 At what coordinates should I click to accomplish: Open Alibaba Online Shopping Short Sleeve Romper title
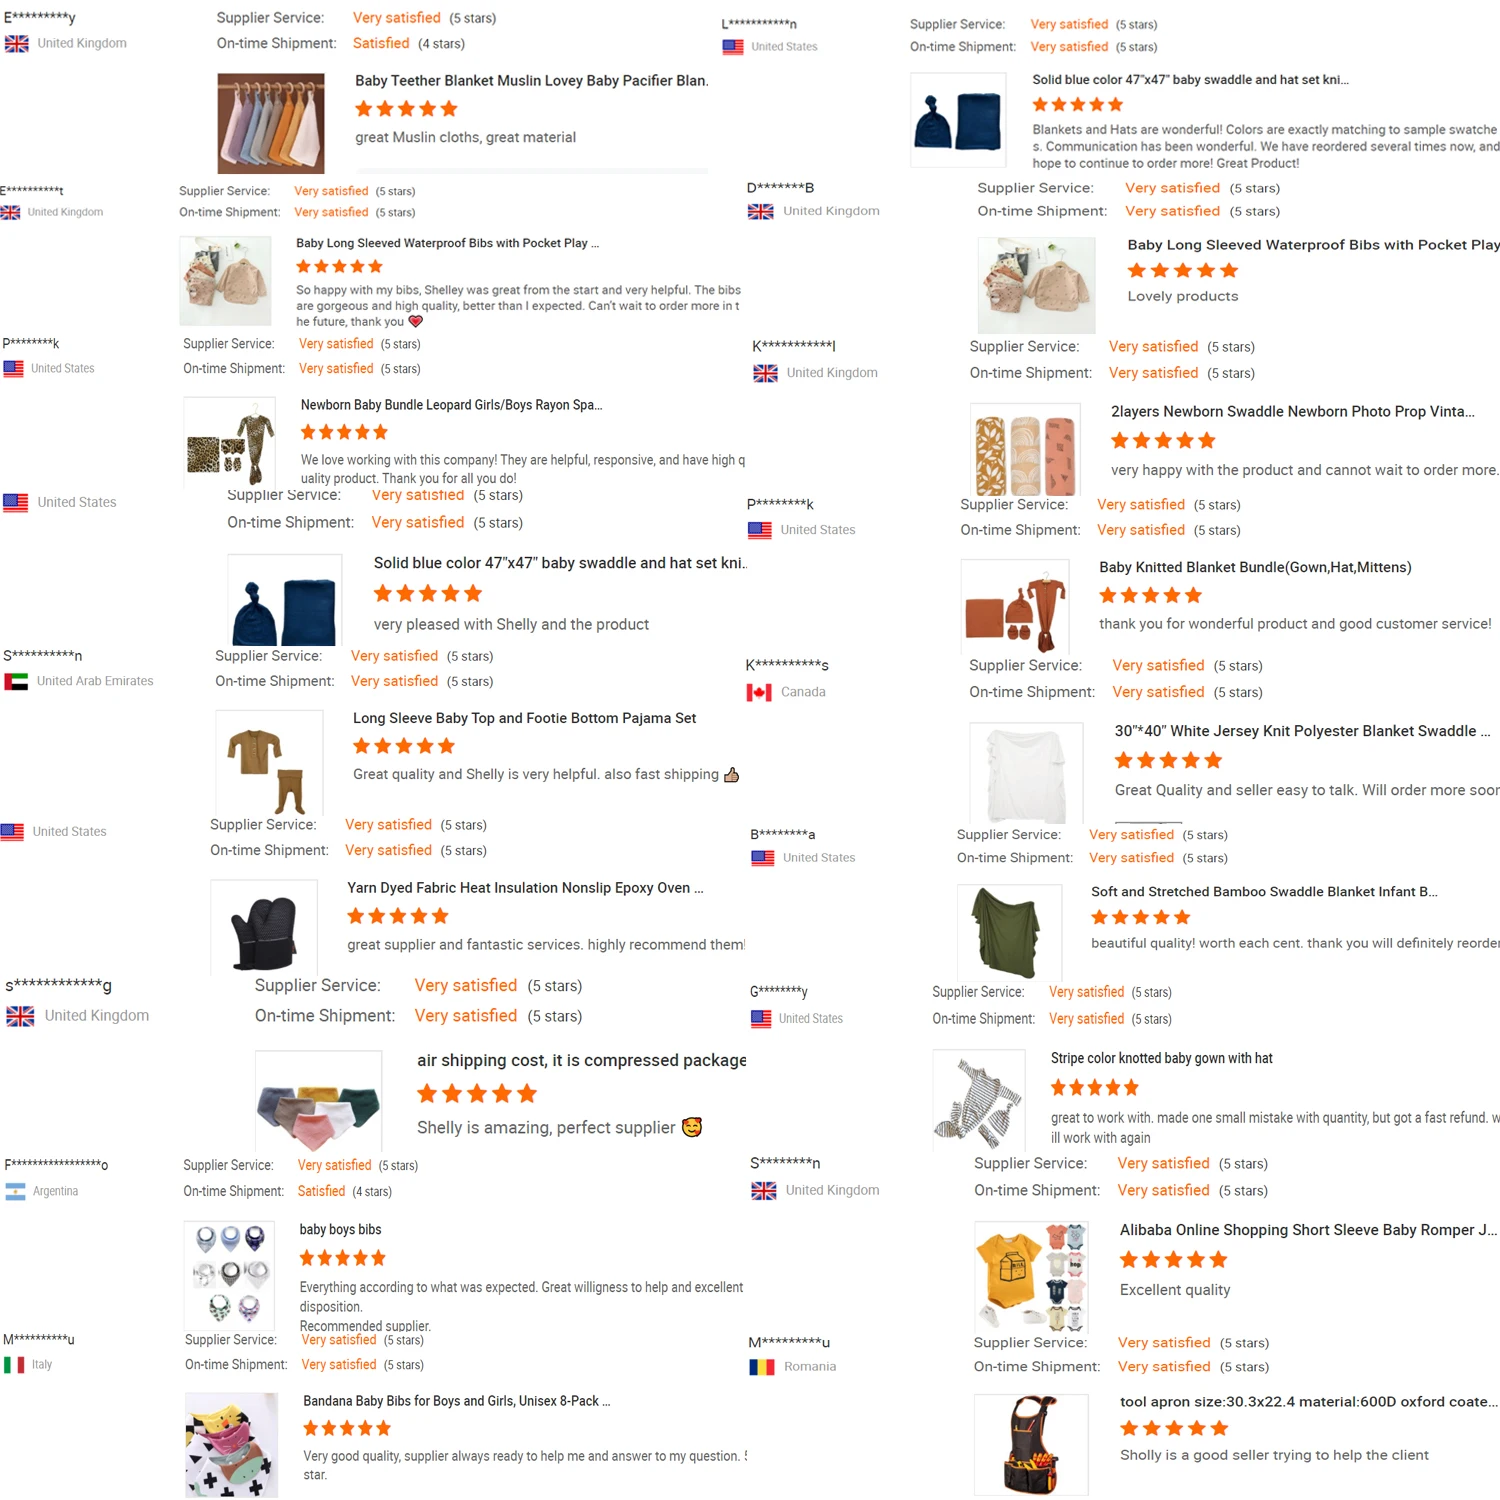coord(1308,1230)
